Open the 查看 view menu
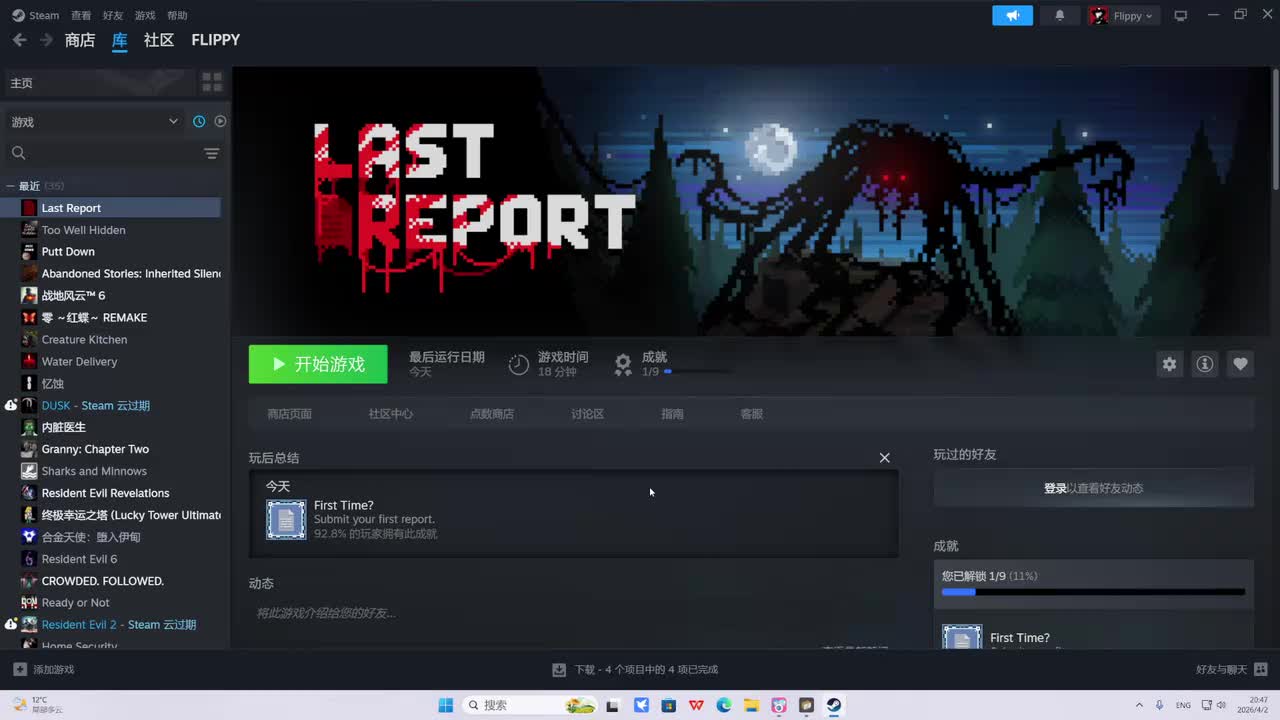The image size is (1280, 720). click(x=81, y=15)
